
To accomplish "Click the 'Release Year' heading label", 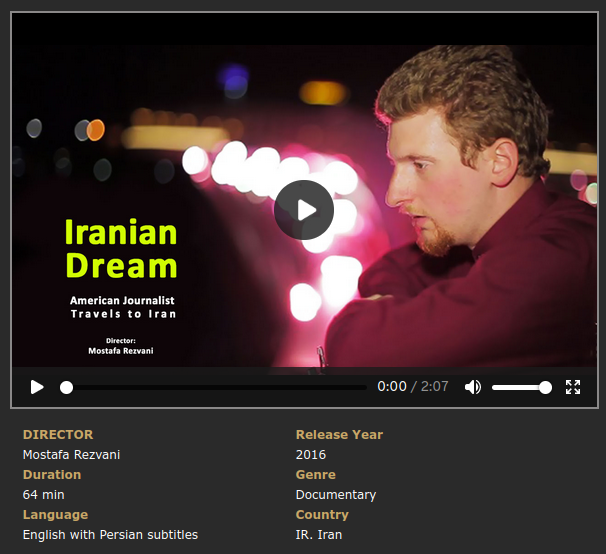I will (339, 435).
